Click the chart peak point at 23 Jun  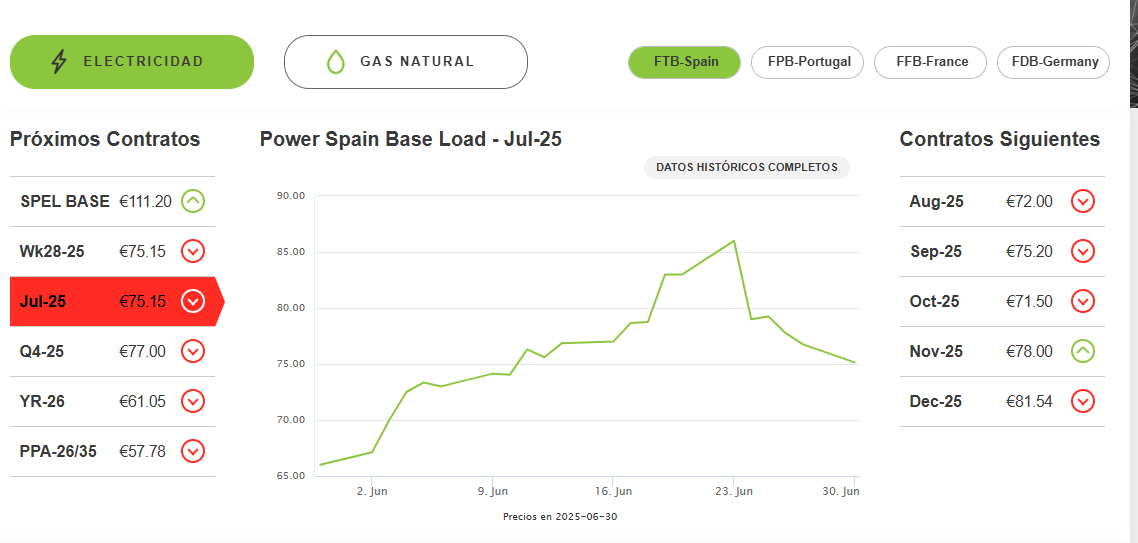click(x=734, y=241)
